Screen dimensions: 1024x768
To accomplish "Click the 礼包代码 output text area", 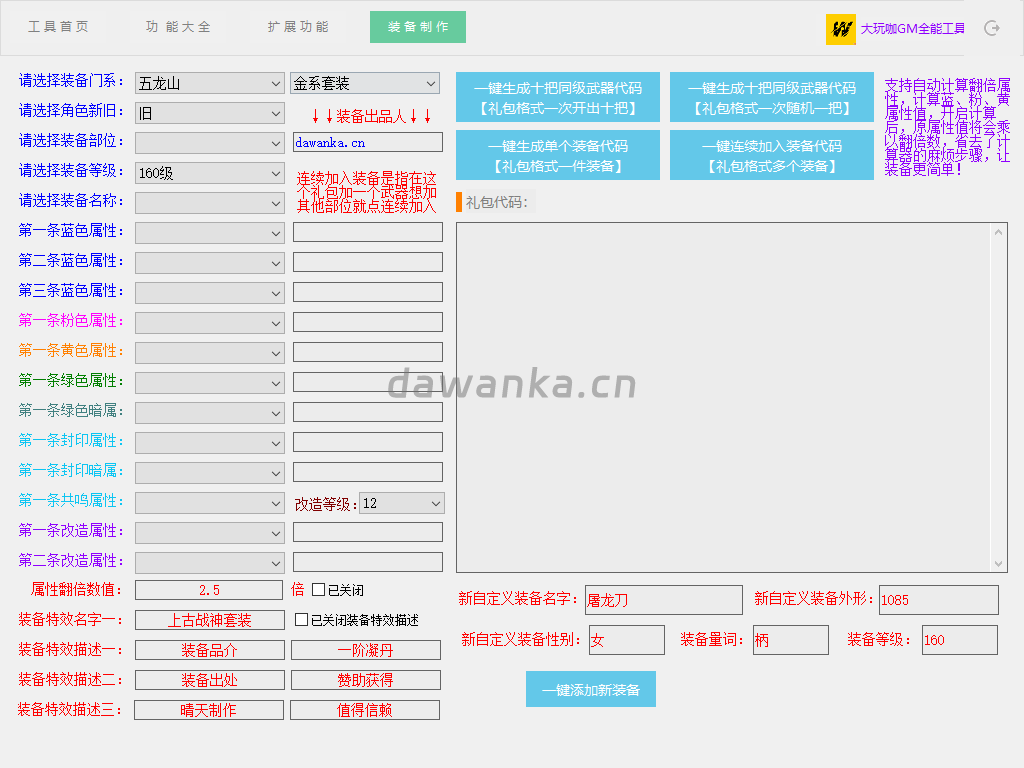I will pyautogui.click(x=731, y=397).
